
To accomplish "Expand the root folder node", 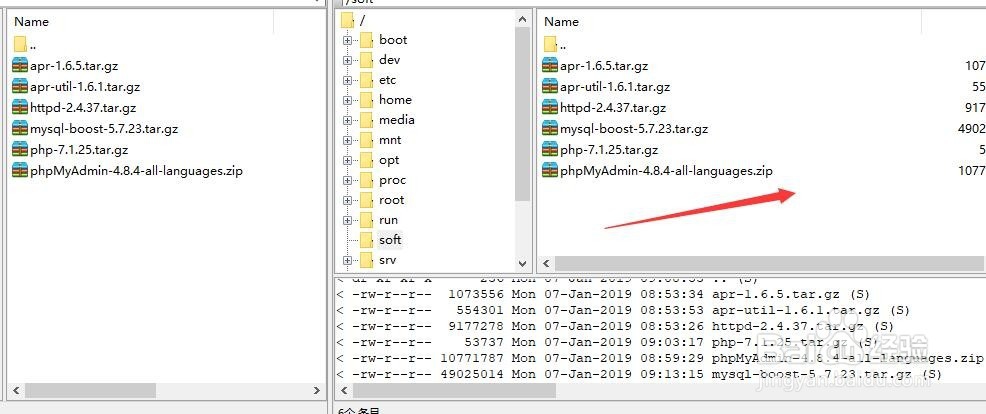I will (347, 201).
